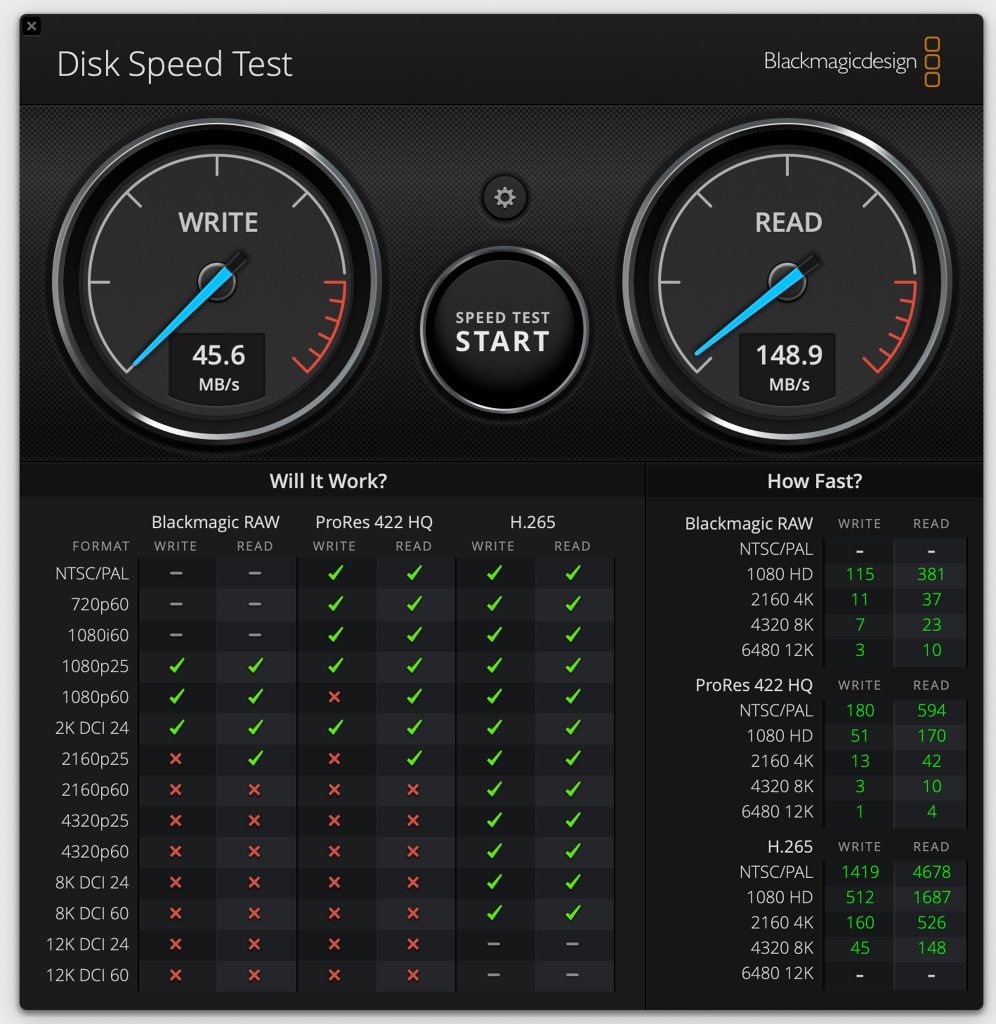Click the red cross for ProRes 422 HQ write at 8K DCI 24
The height and width of the screenshot is (1024, 996).
tap(334, 882)
